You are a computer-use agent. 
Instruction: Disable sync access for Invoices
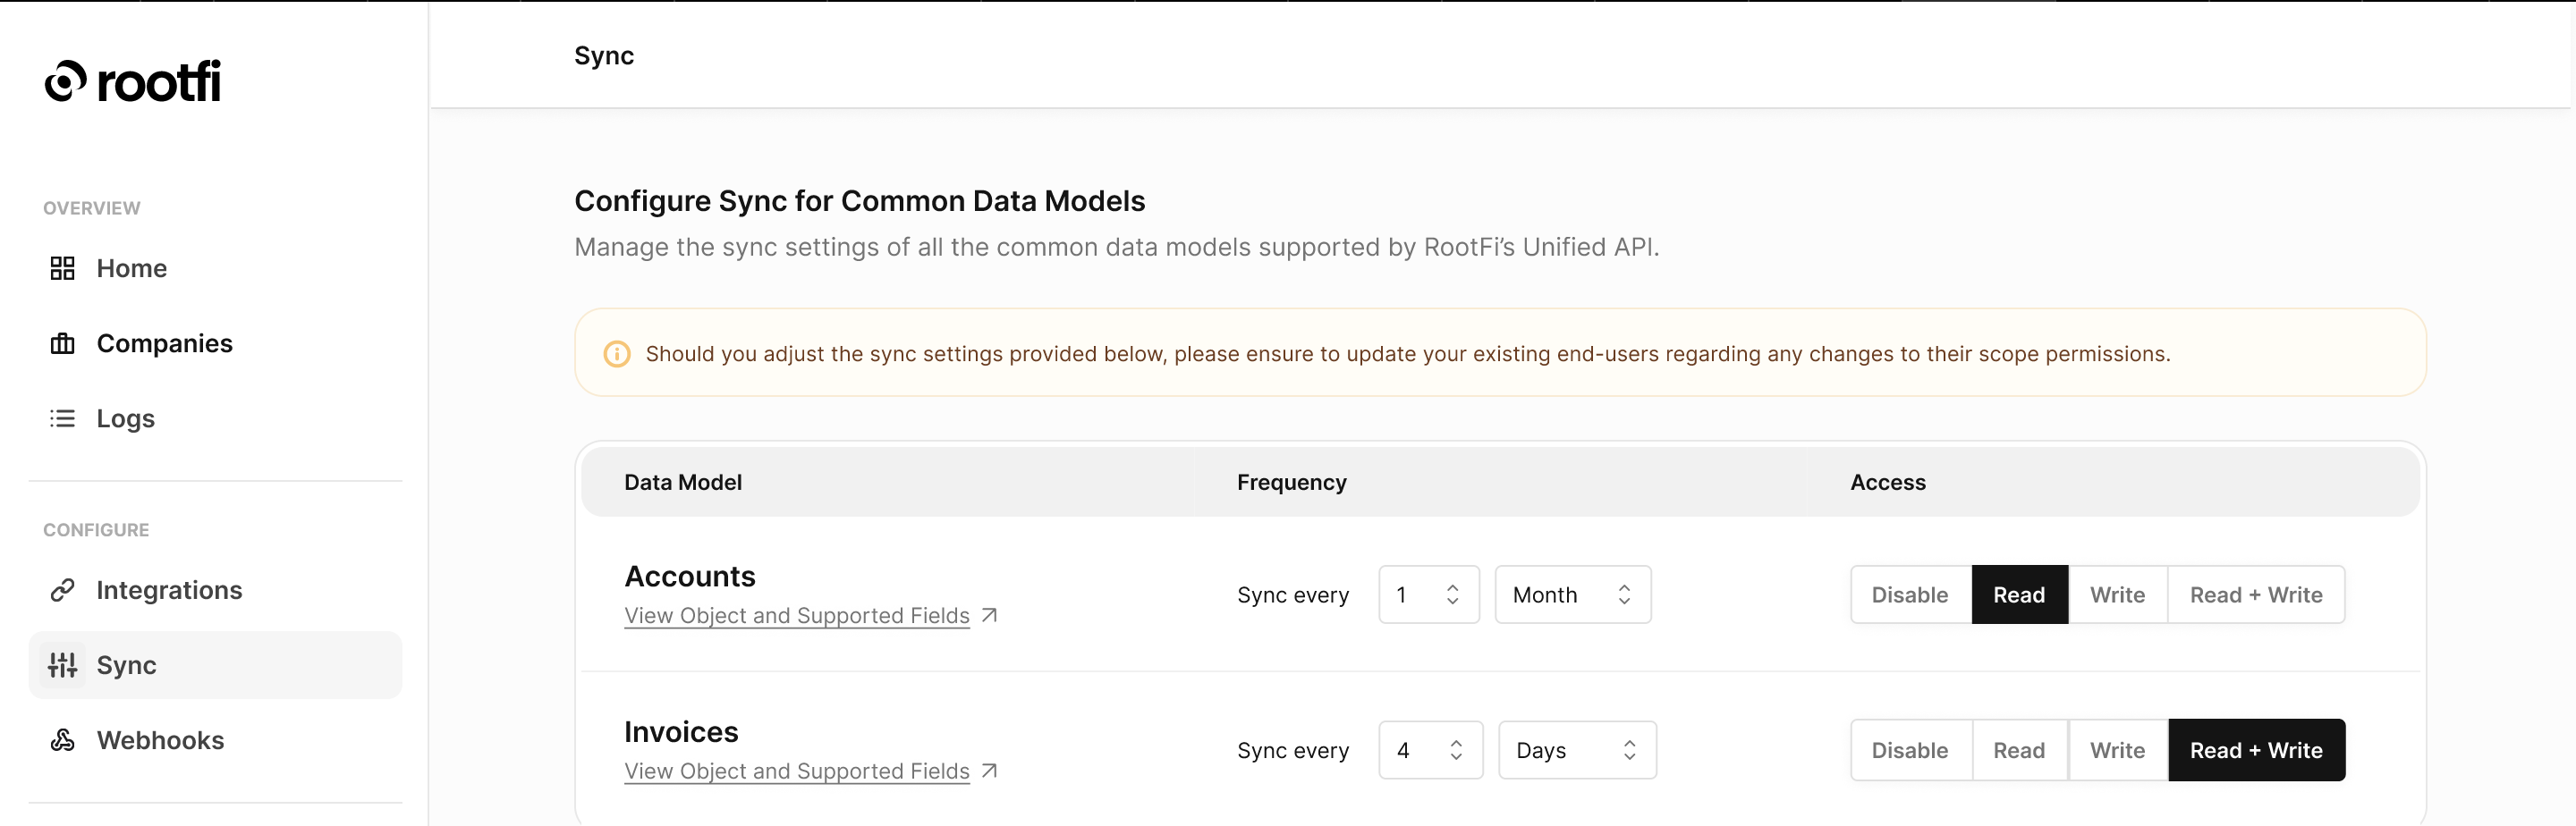(x=1909, y=750)
